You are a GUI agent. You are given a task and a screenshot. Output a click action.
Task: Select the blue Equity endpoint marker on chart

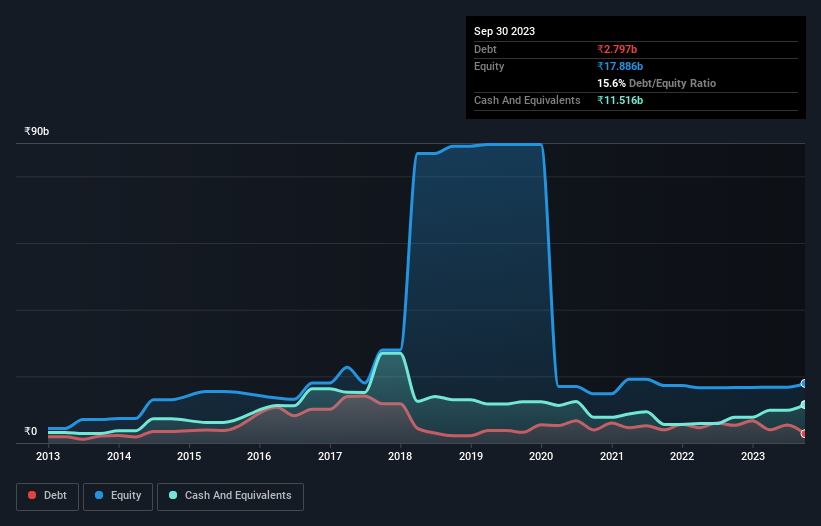click(804, 384)
